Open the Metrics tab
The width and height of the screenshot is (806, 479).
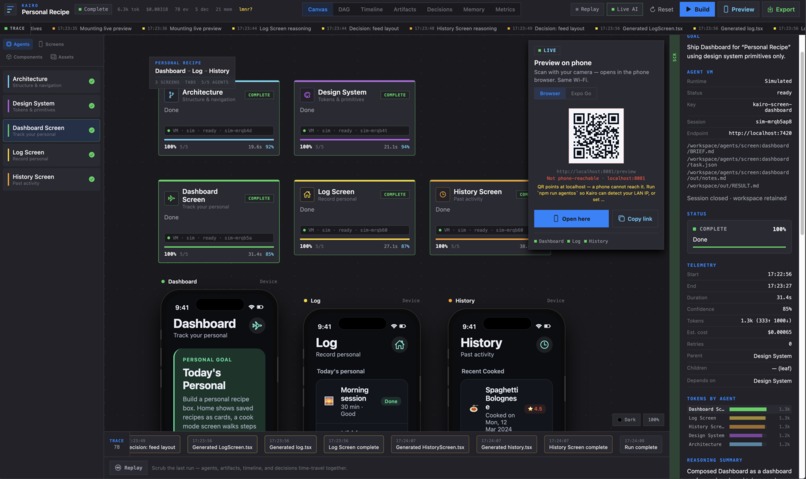coord(505,9)
